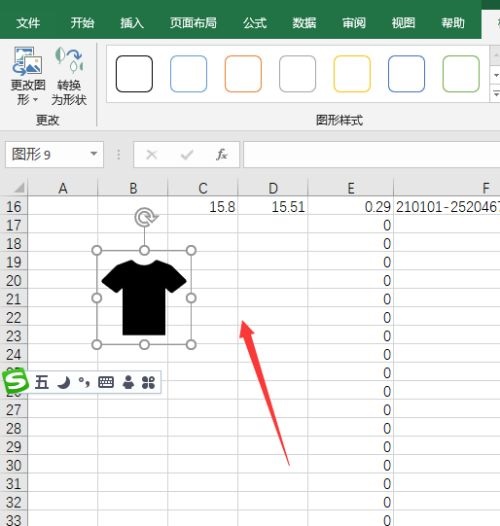Select column D header
500x526 pixels.
(x=273, y=188)
